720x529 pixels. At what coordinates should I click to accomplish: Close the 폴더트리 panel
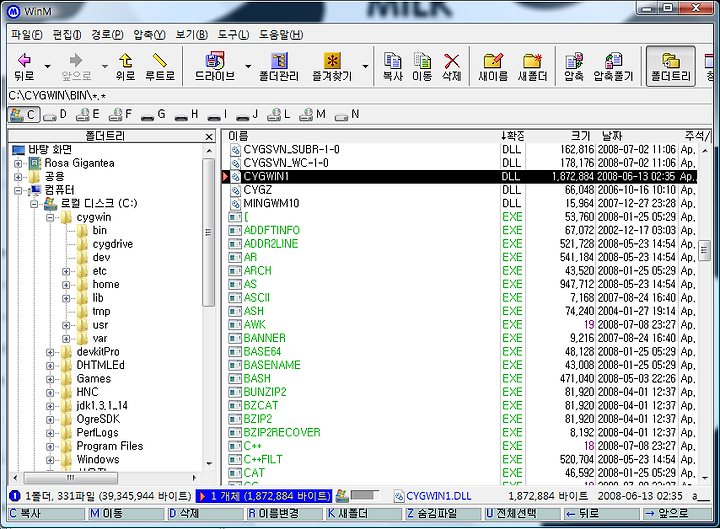209,136
